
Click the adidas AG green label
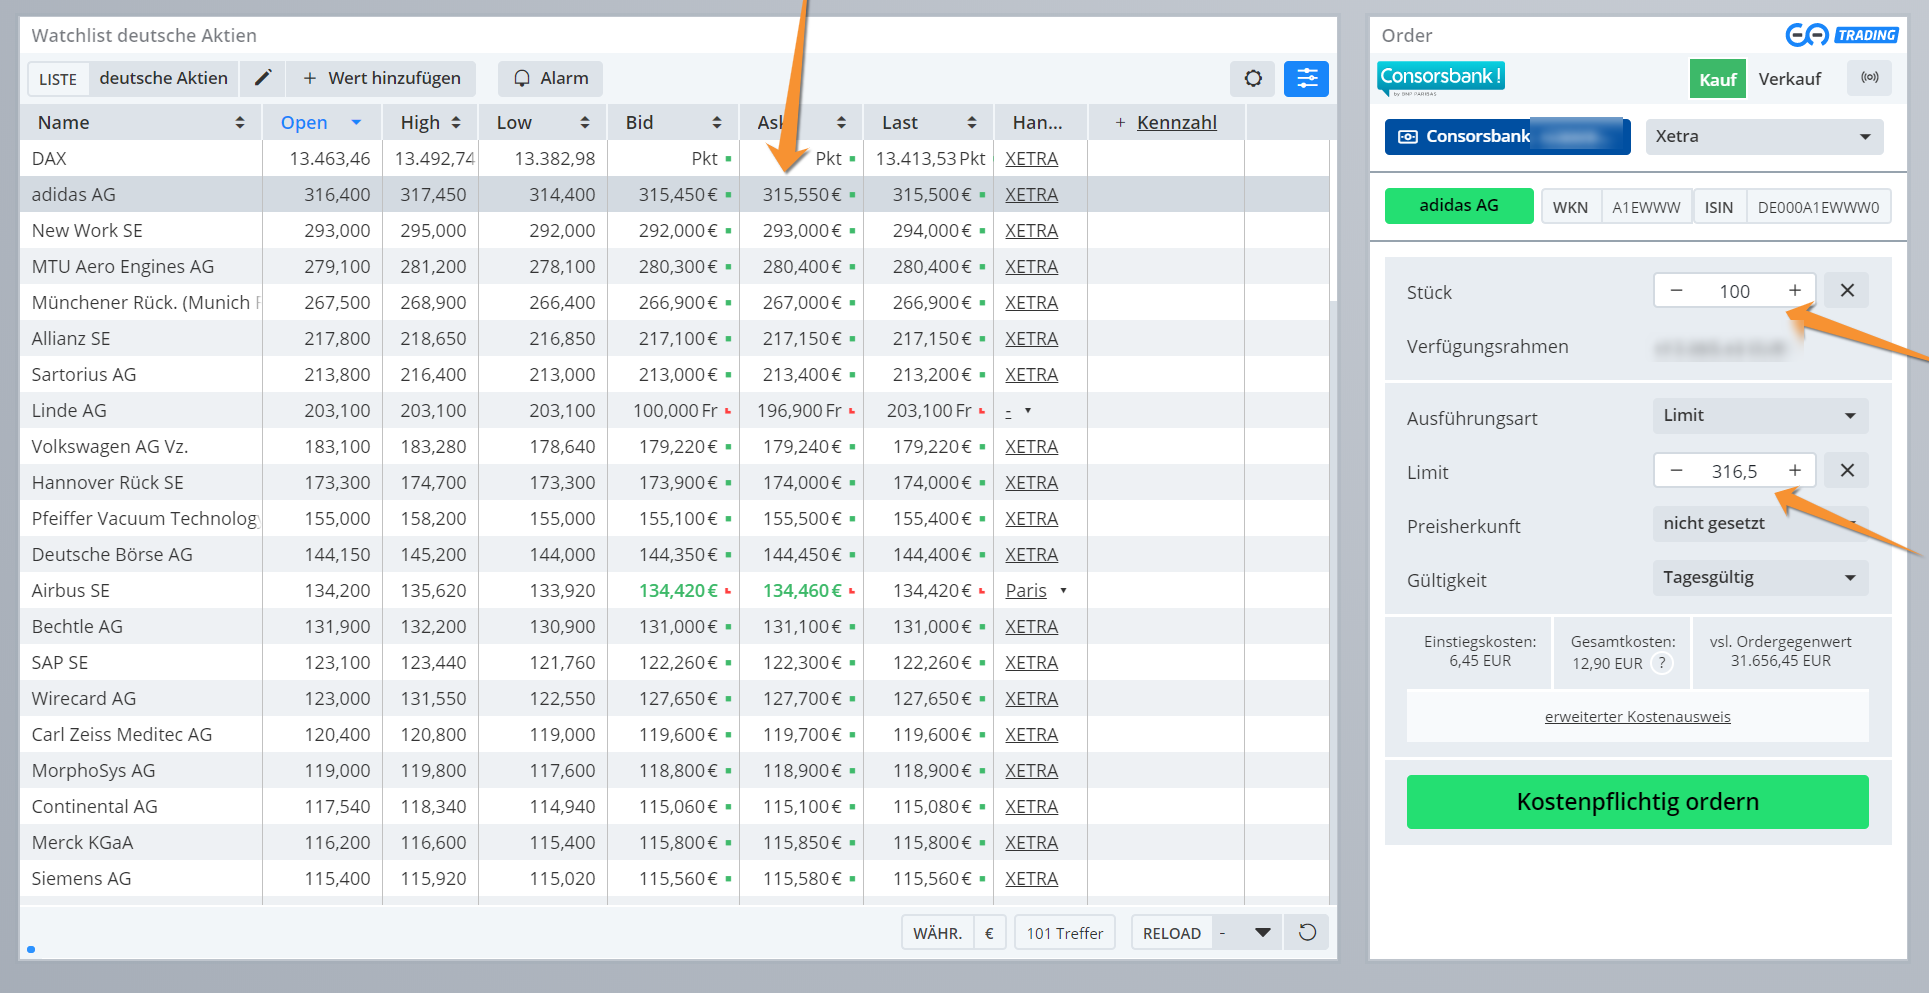(x=1458, y=205)
